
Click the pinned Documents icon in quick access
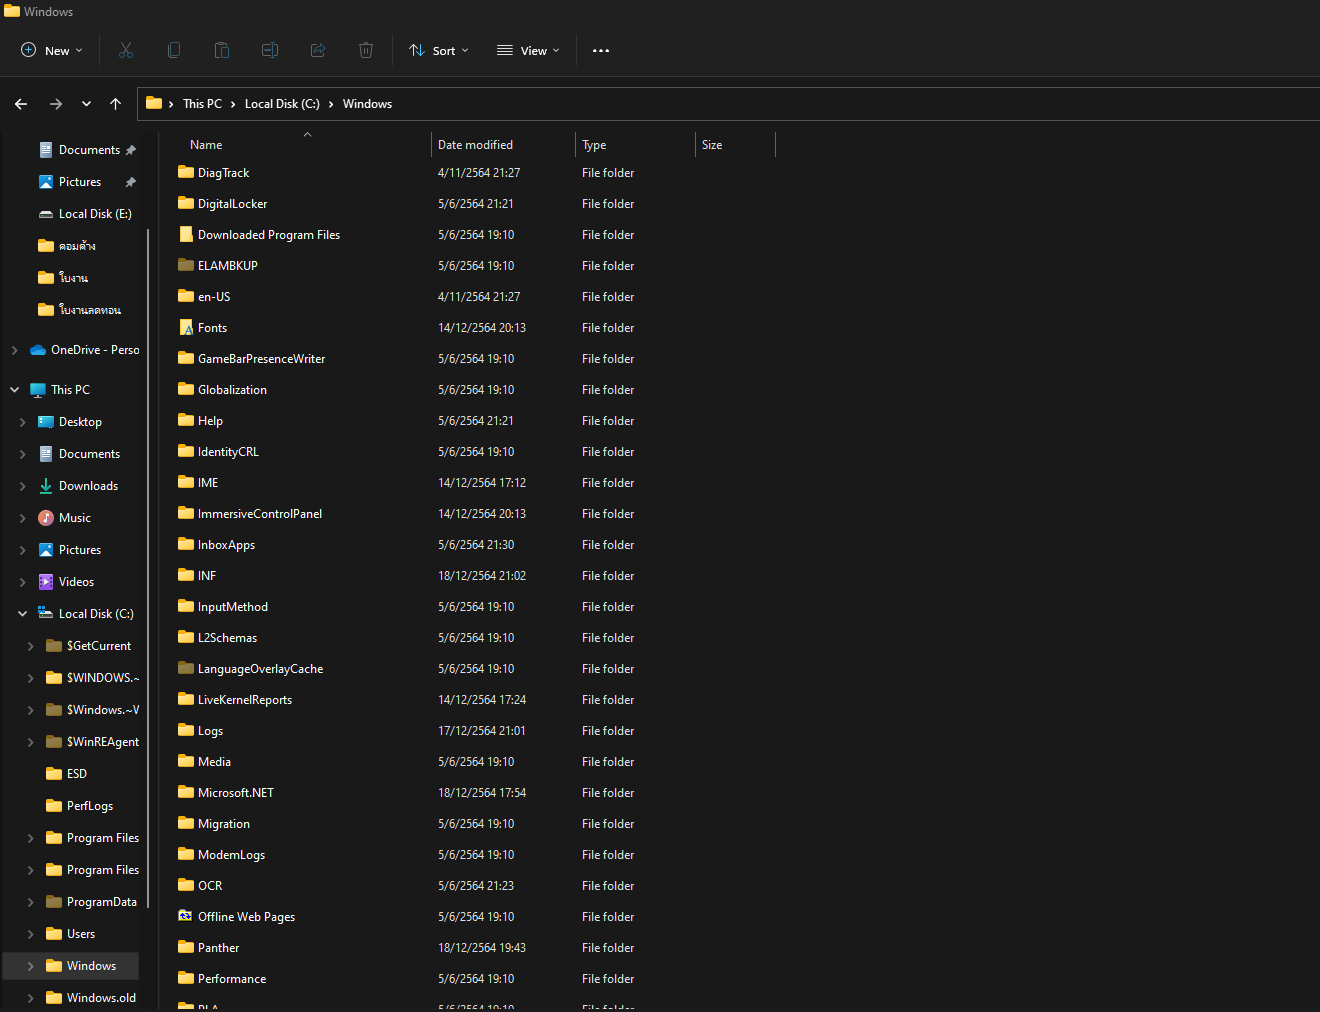pyautogui.click(x=46, y=150)
